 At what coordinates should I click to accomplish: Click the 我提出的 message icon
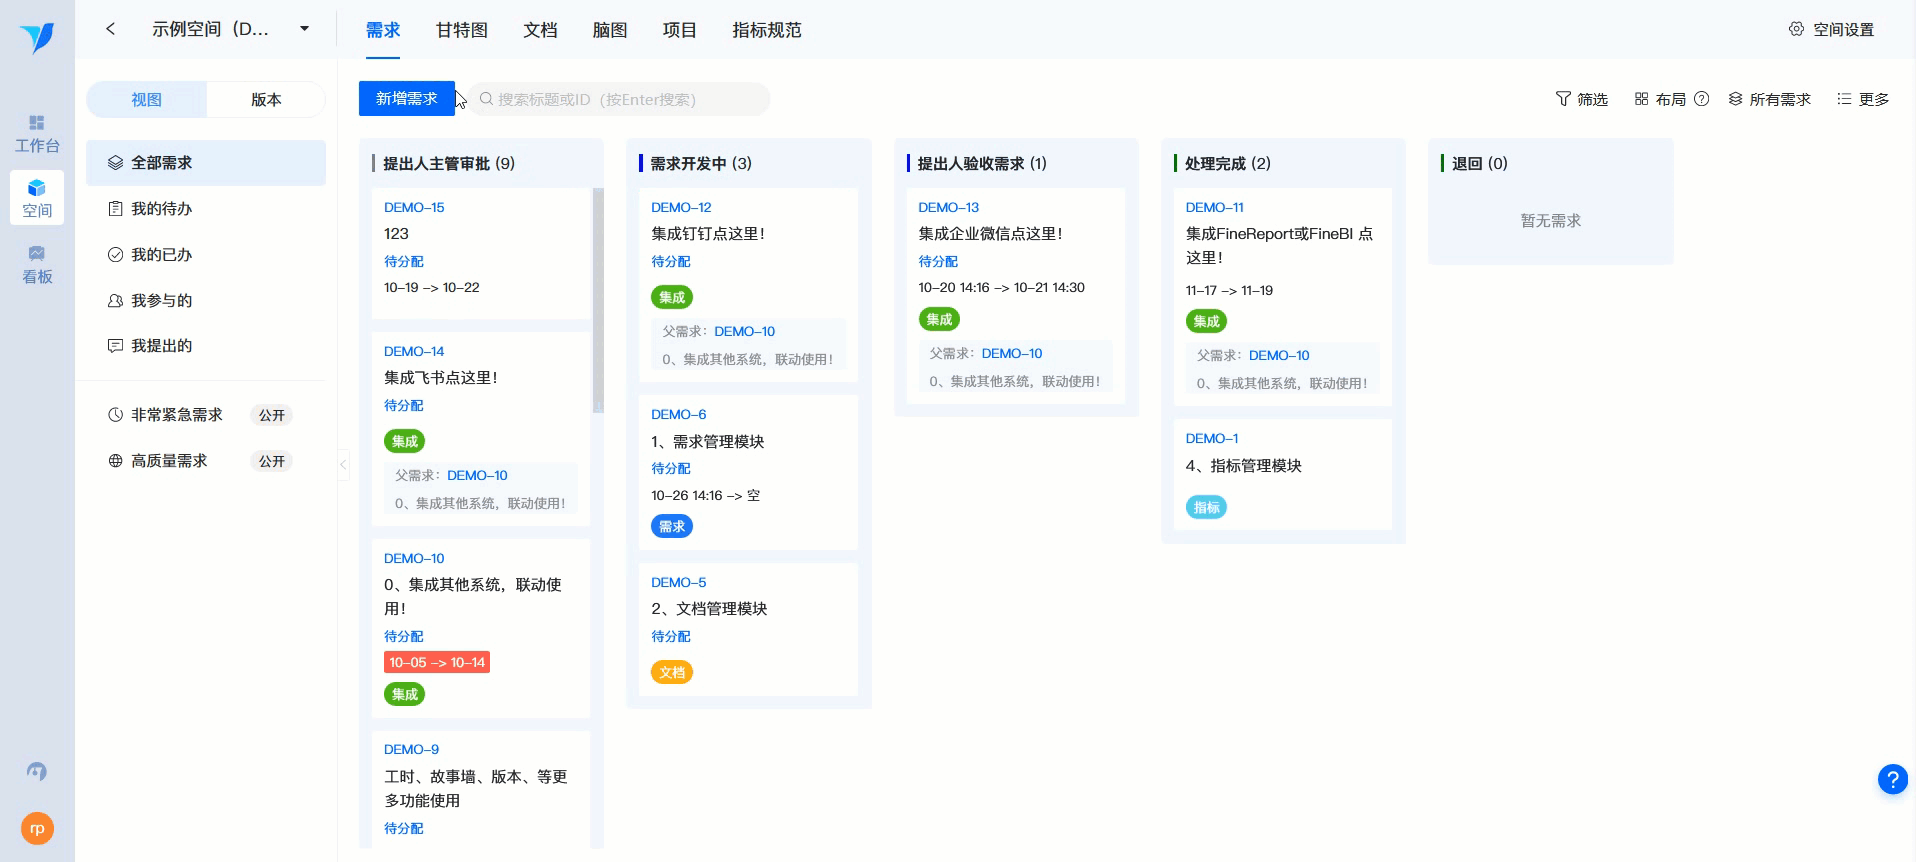(x=115, y=346)
